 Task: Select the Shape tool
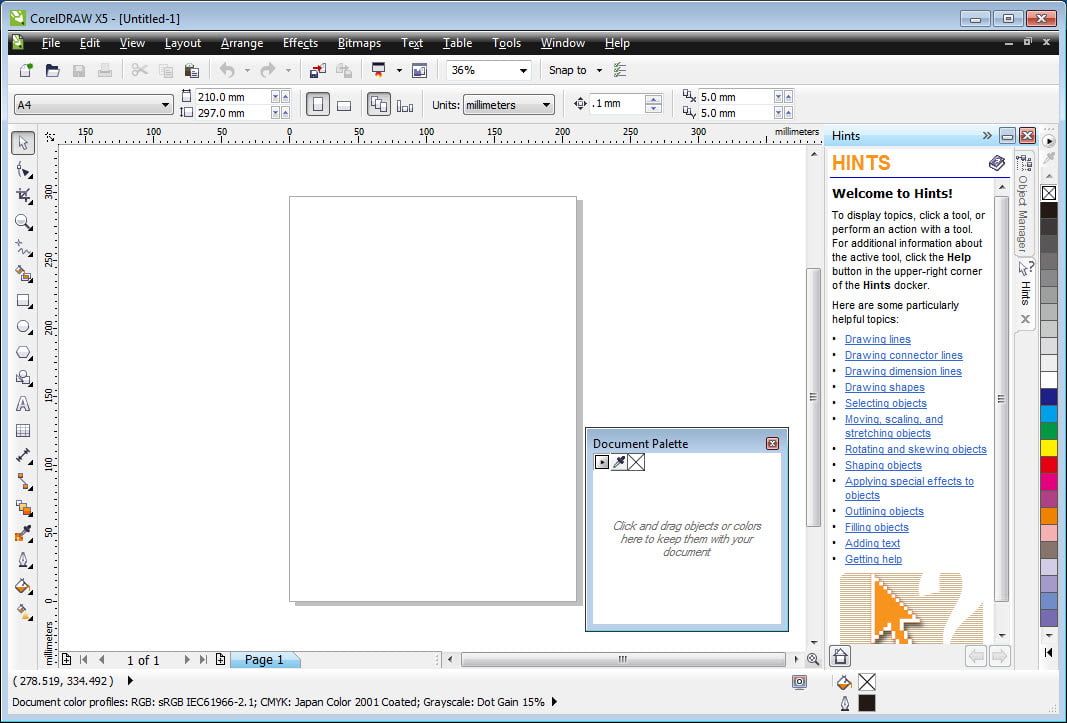[23, 170]
